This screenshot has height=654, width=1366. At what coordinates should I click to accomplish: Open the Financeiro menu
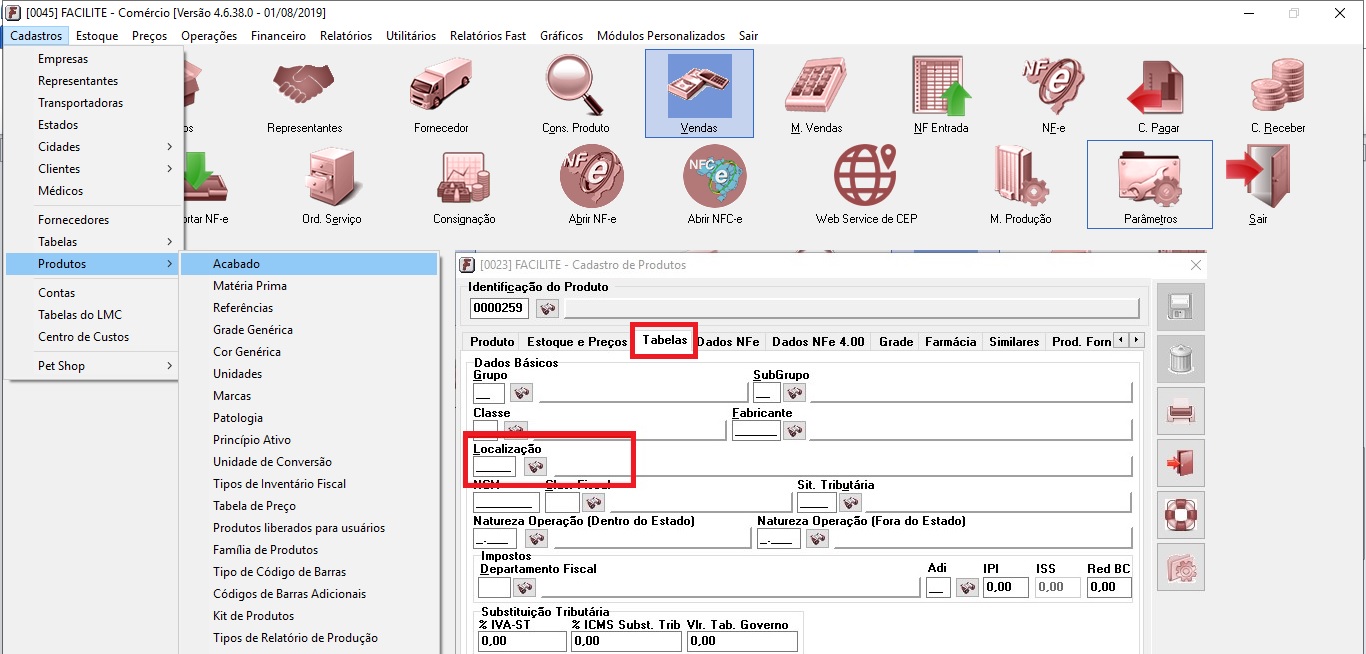click(x=279, y=36)
